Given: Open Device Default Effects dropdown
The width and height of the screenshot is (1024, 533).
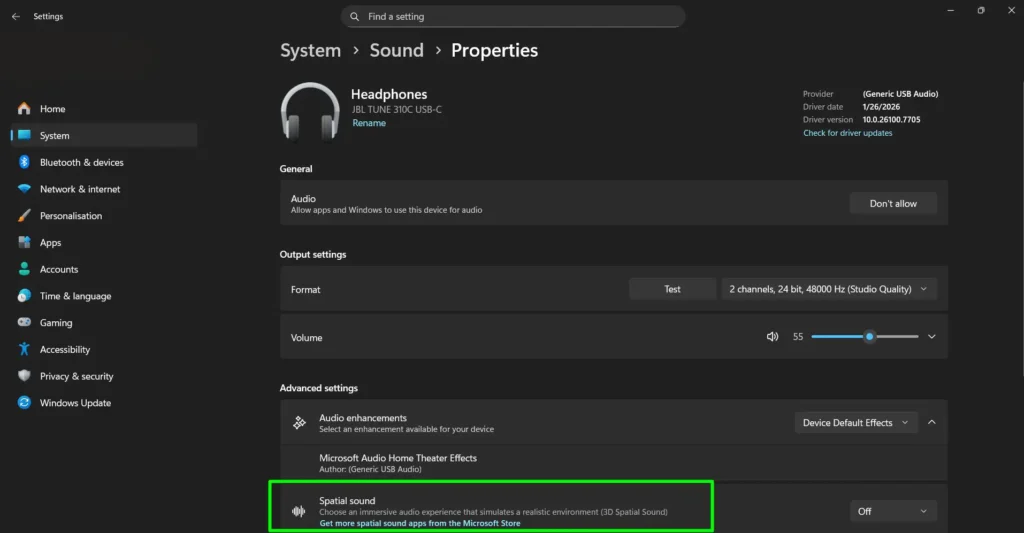Looking at the screenshot, I should click(856, 423).
